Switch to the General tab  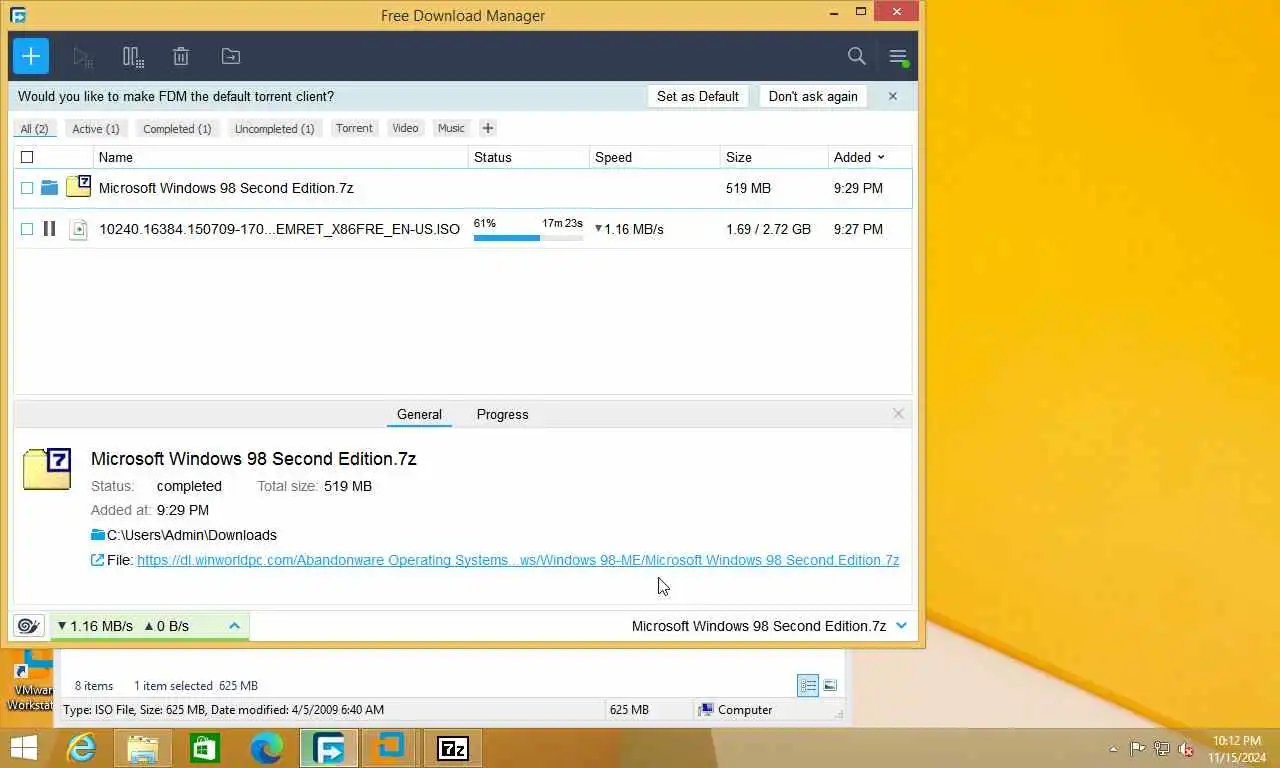(x=419, y=414)
